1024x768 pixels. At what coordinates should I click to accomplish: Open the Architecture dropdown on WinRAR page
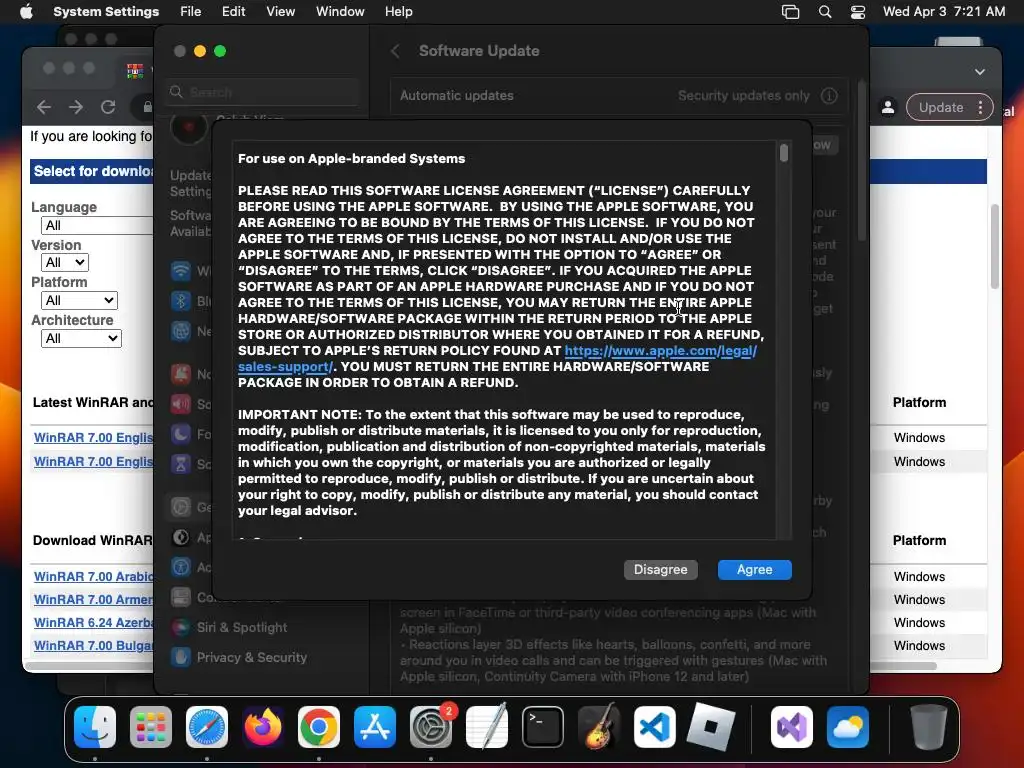81,338
